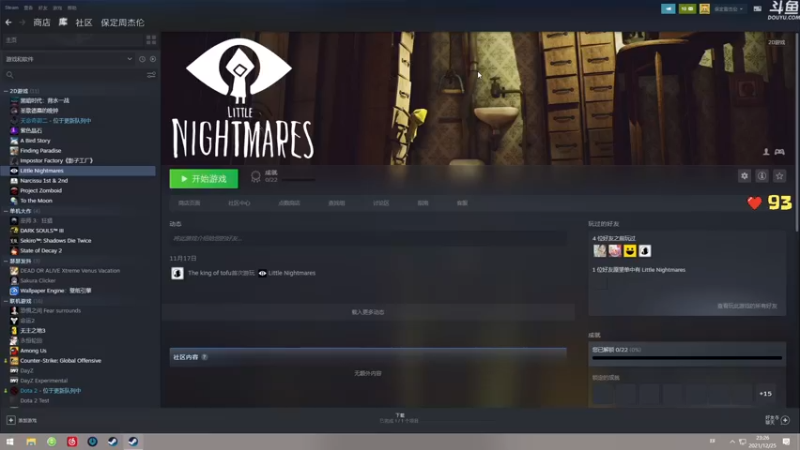This screenshot has height=450, width=800.
Task: Open the 商店 store tab
Action: coord(42,22)
